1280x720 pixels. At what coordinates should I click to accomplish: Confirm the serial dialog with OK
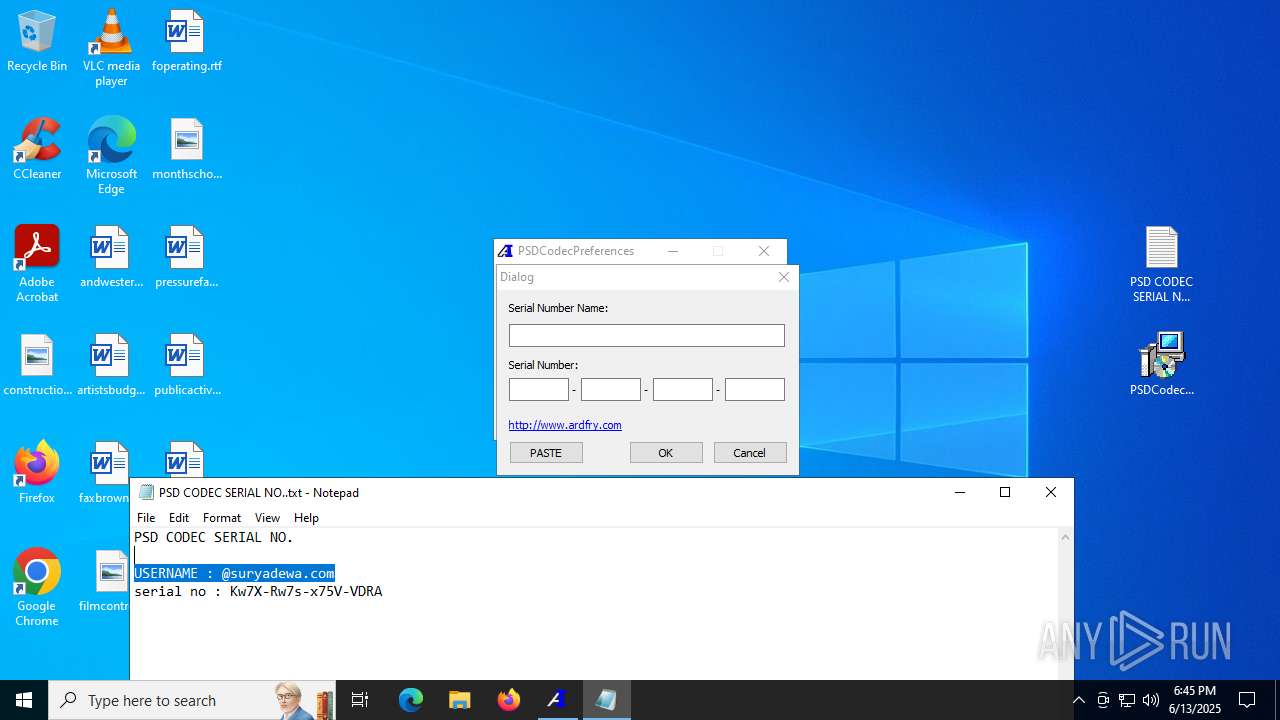pyautogui.click(x=666, y=453)
